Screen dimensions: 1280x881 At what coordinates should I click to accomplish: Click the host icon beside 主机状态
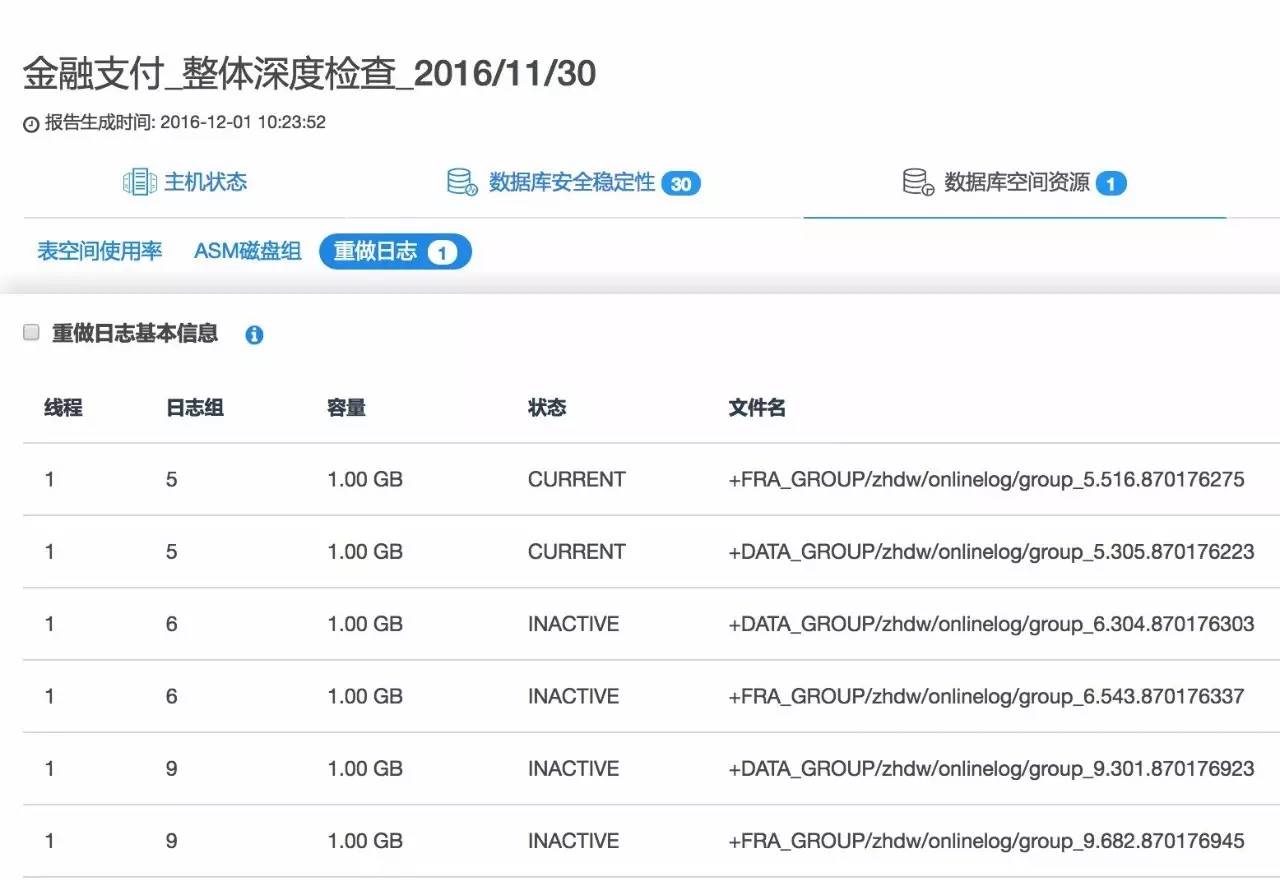138,182
